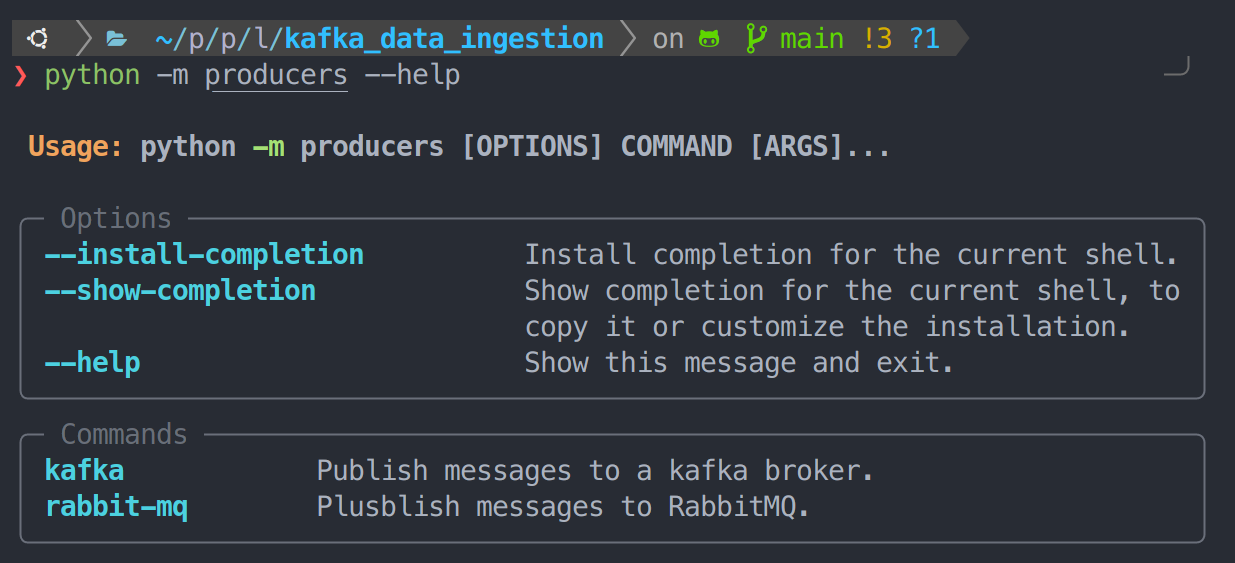Viewport: 1235px width, 563px height.
Task: Click the red prompt arrow symbol
Action: [20, 76]
